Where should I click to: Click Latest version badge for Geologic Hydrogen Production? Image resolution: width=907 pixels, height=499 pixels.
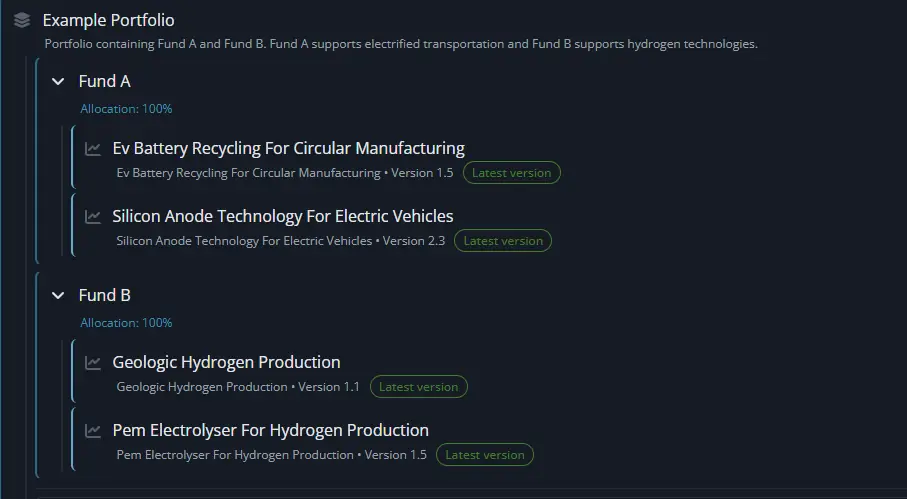tap(418, 387)
